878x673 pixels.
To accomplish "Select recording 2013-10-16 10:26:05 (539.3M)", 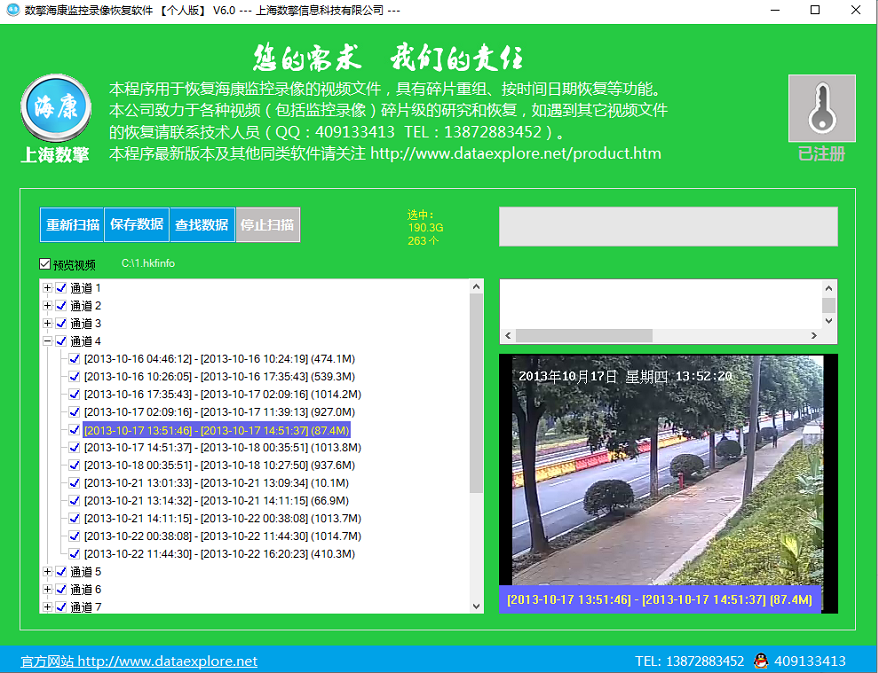I will (x=220, y=377).
